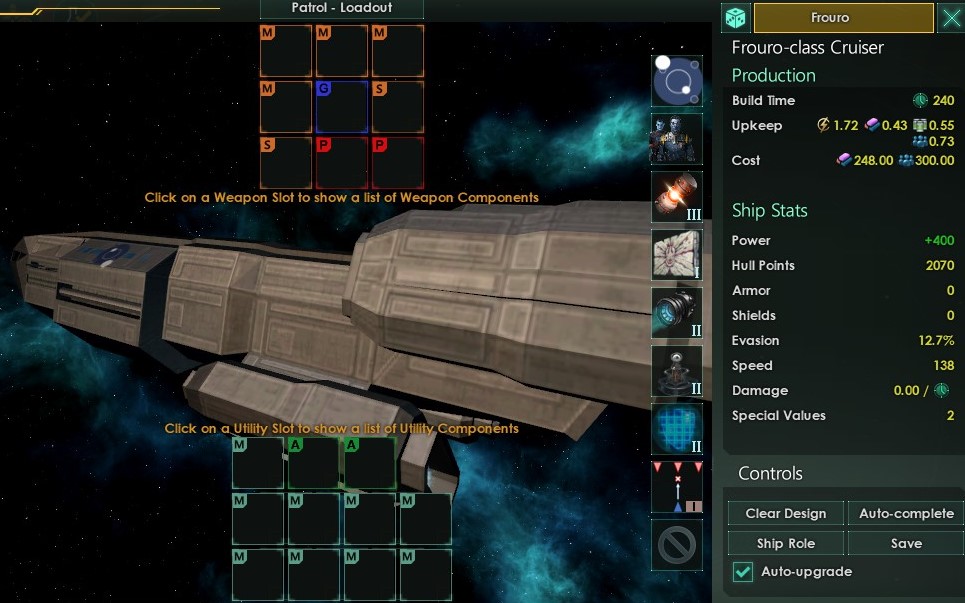Image resolution: width=965 pixels, height=603 pixels.
Task: Click the Auto-complete button
Action: tap(907, 513)
